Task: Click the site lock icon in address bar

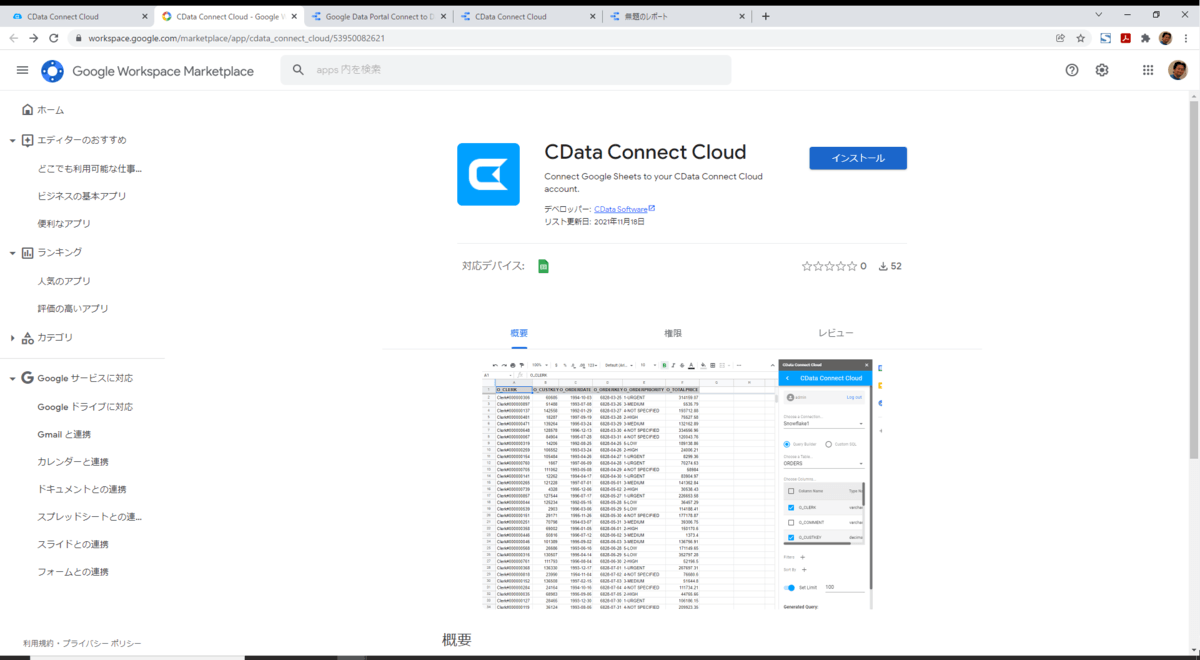Action: (x=78, y=38)
